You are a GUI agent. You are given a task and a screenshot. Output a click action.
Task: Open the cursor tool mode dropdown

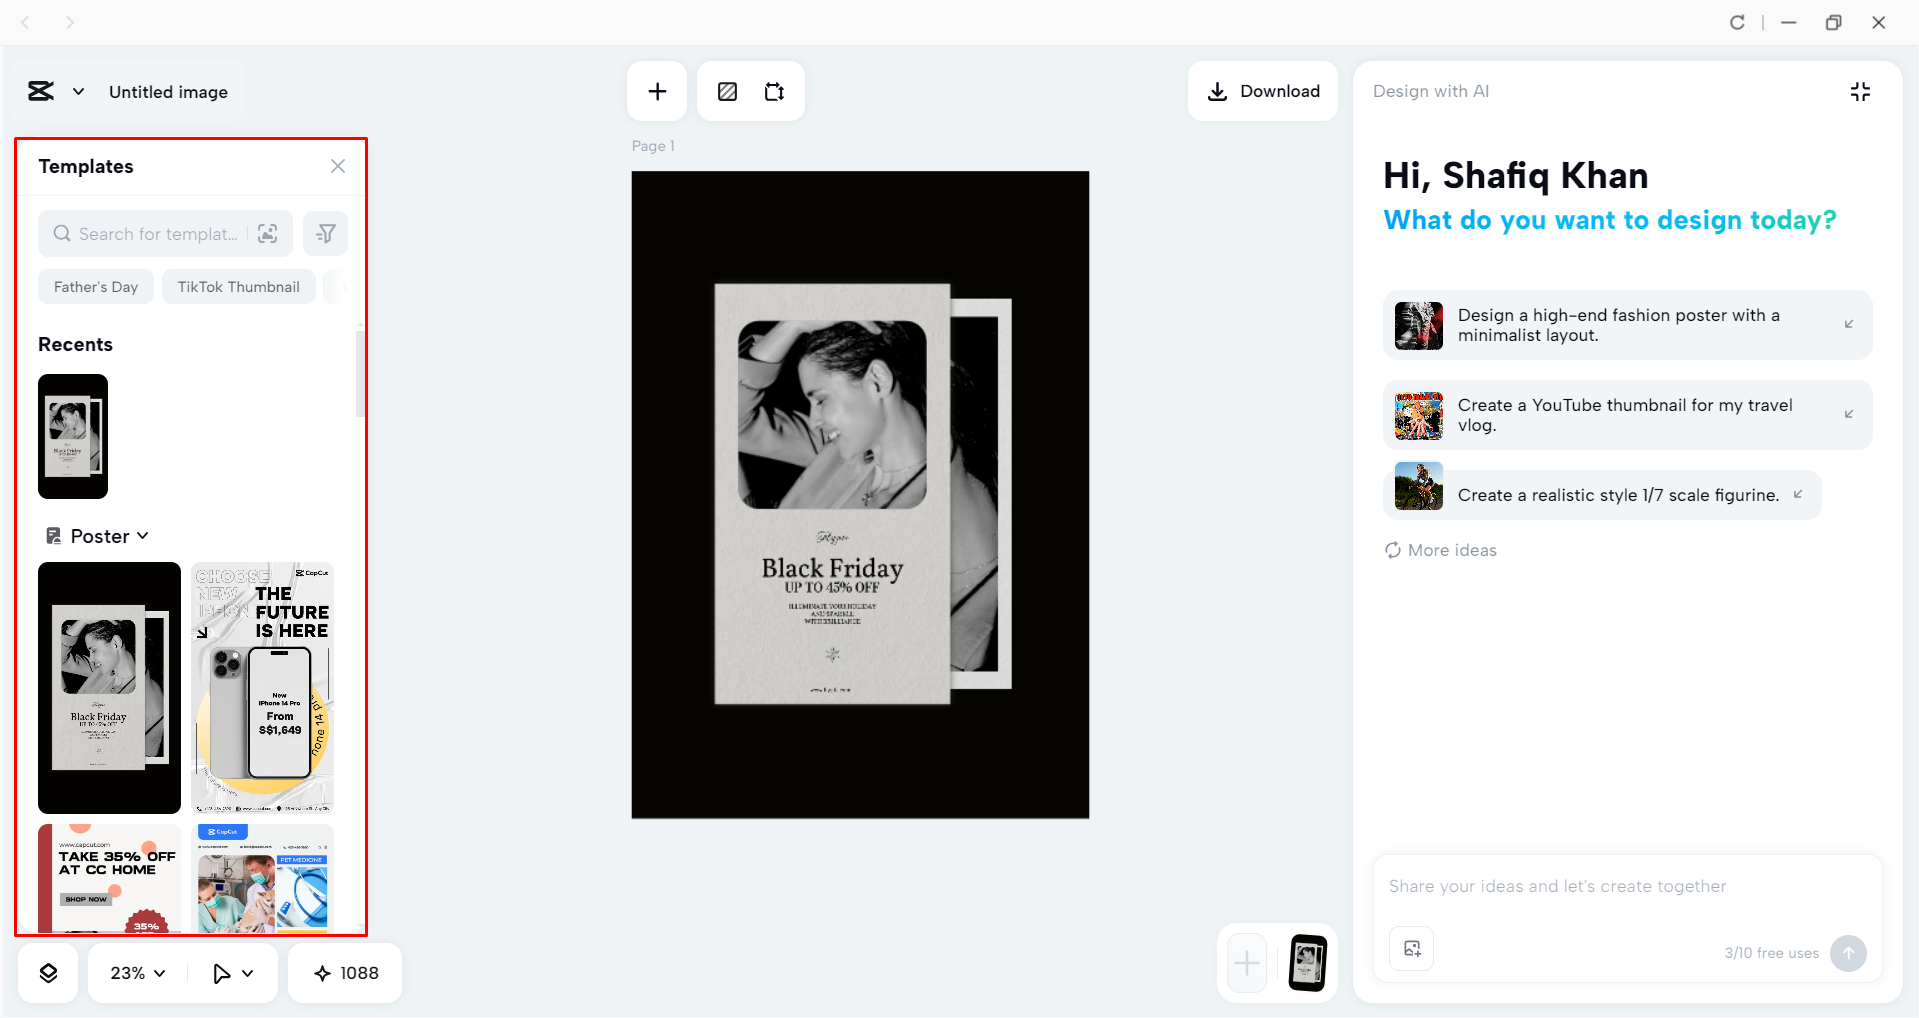click(231, 972)
